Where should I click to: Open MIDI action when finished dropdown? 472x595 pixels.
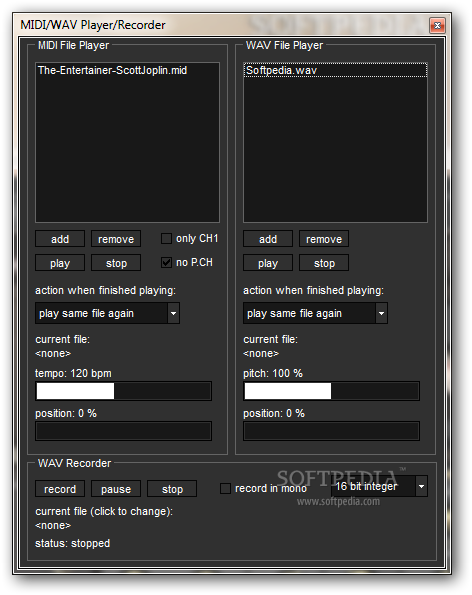pyautogui.click(x=107, y=313)
